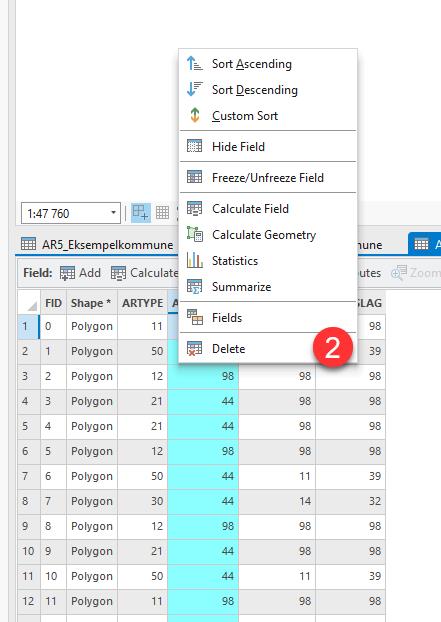Click the Statistics bar chart icon

point(194,260)
